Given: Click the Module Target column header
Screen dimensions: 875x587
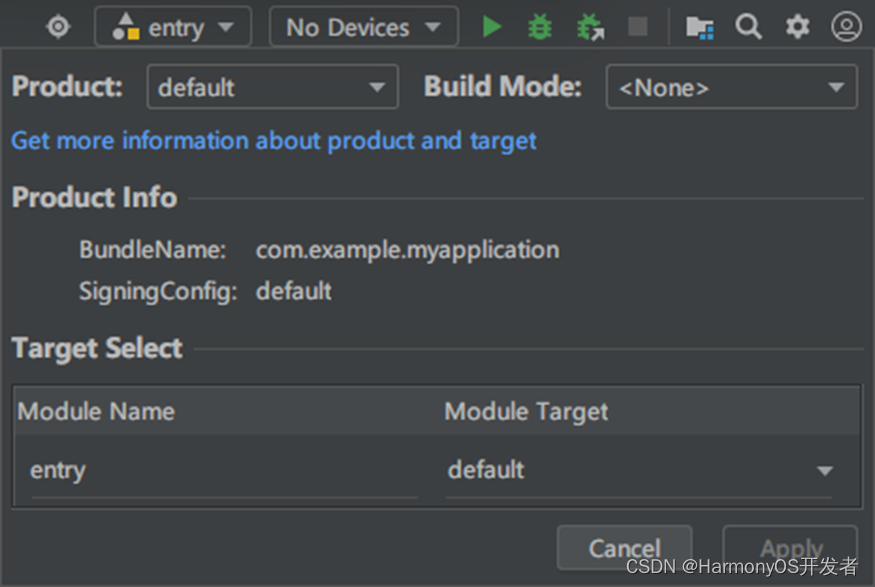Looking at the screenshot, I should 526,412.
